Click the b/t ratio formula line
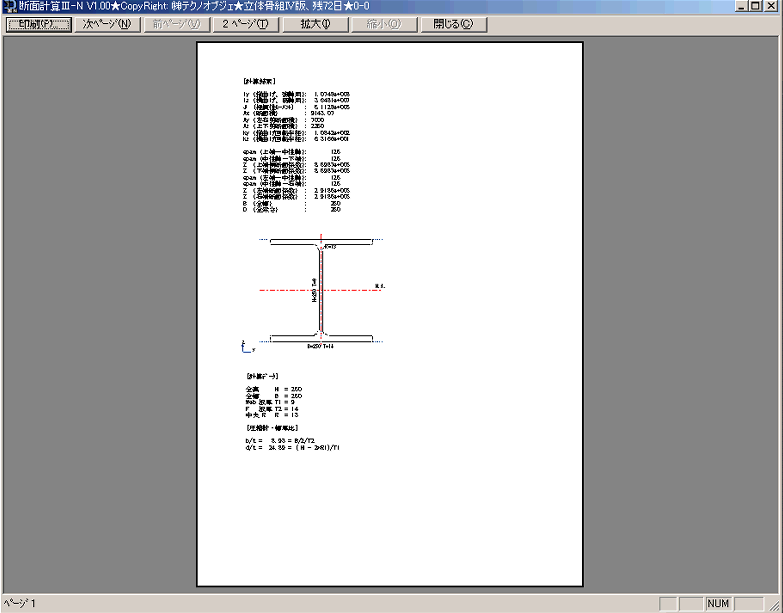The width and height of the screenshot is (783, 613). click(285, 440)
